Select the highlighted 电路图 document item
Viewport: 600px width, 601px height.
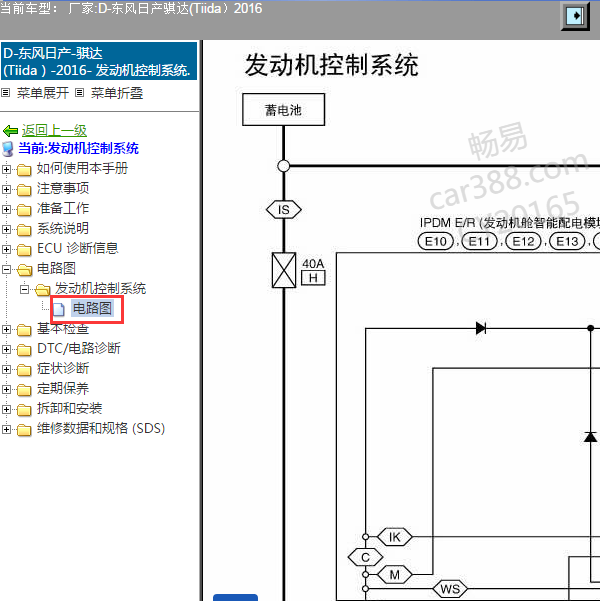(x=92, y=309)
